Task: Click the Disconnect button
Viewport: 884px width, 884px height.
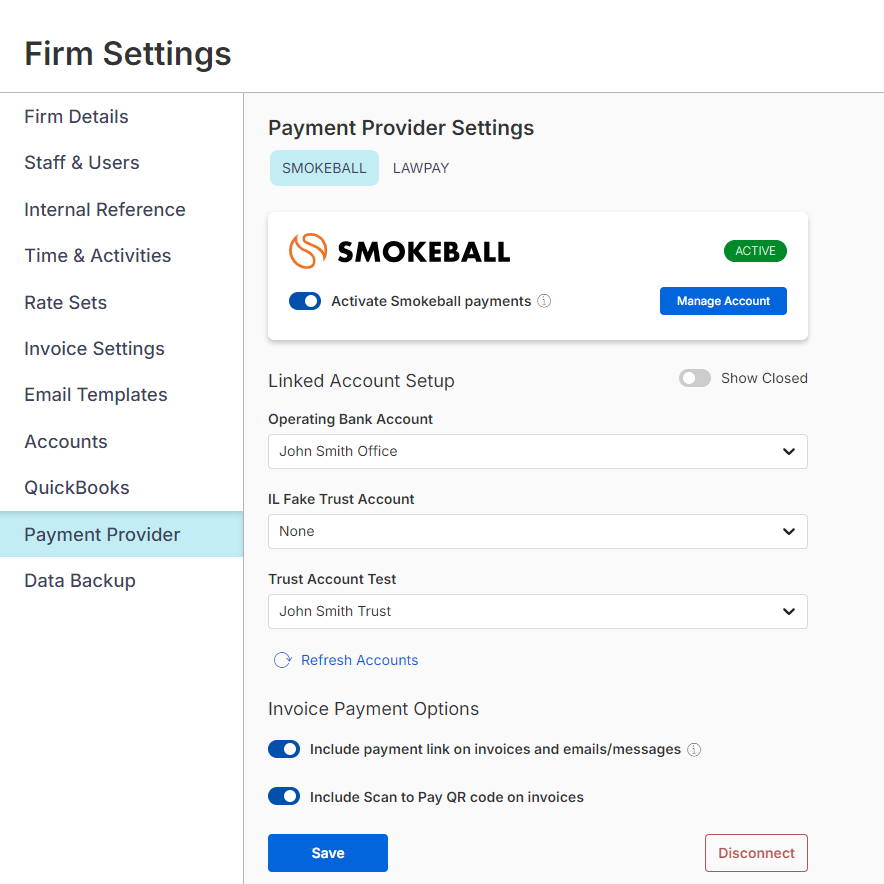Action: [x=756, y=853]
